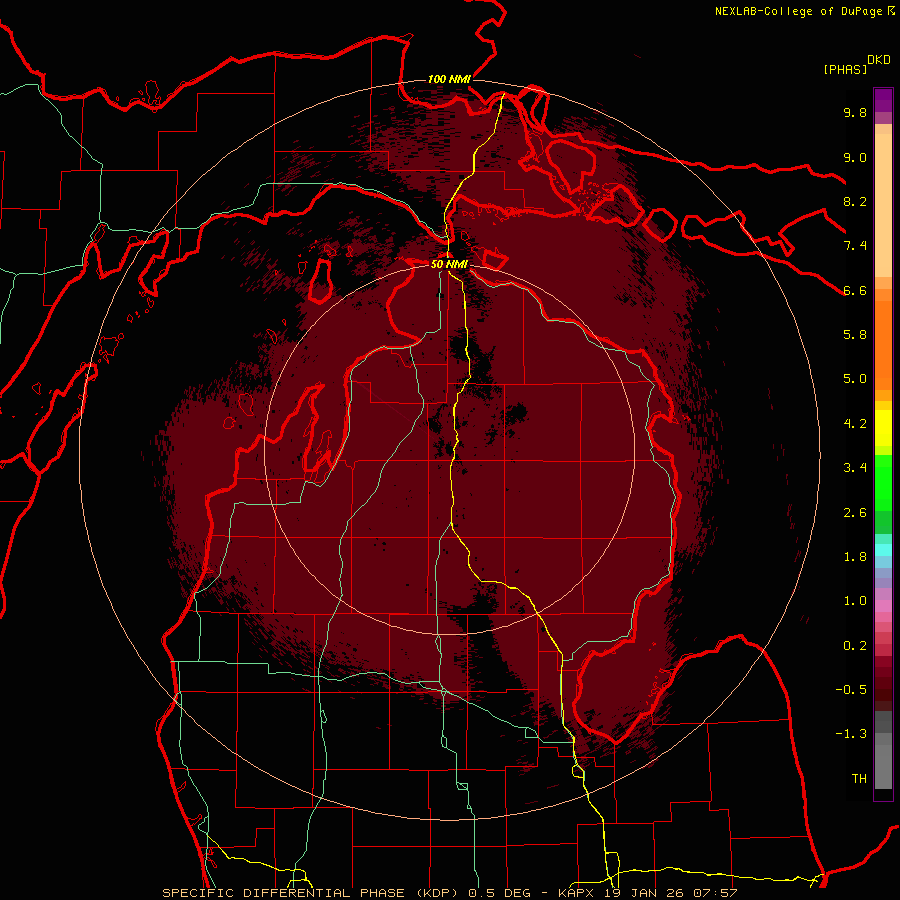Click the 5.8 scale value
The width and height of the screenshot is (900, 900).
tap(855, 335)
